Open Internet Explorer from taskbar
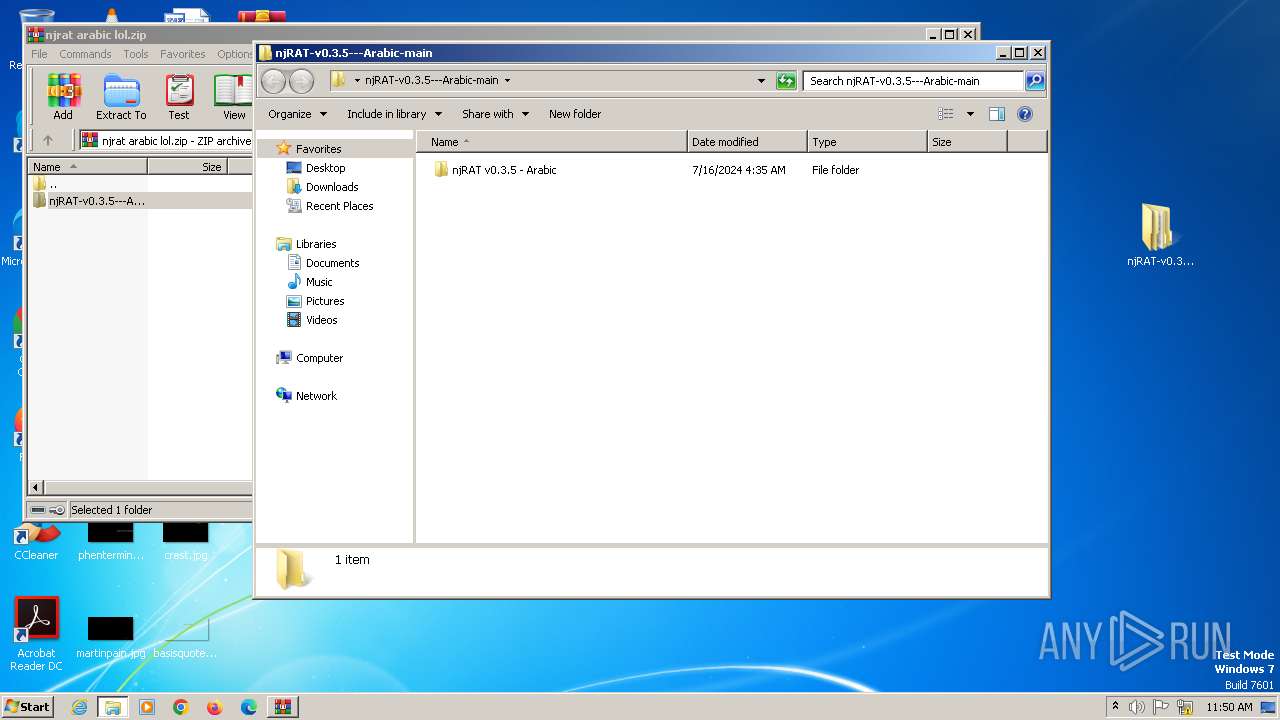This screenshot has width=1280, height=720. [79, 707]
